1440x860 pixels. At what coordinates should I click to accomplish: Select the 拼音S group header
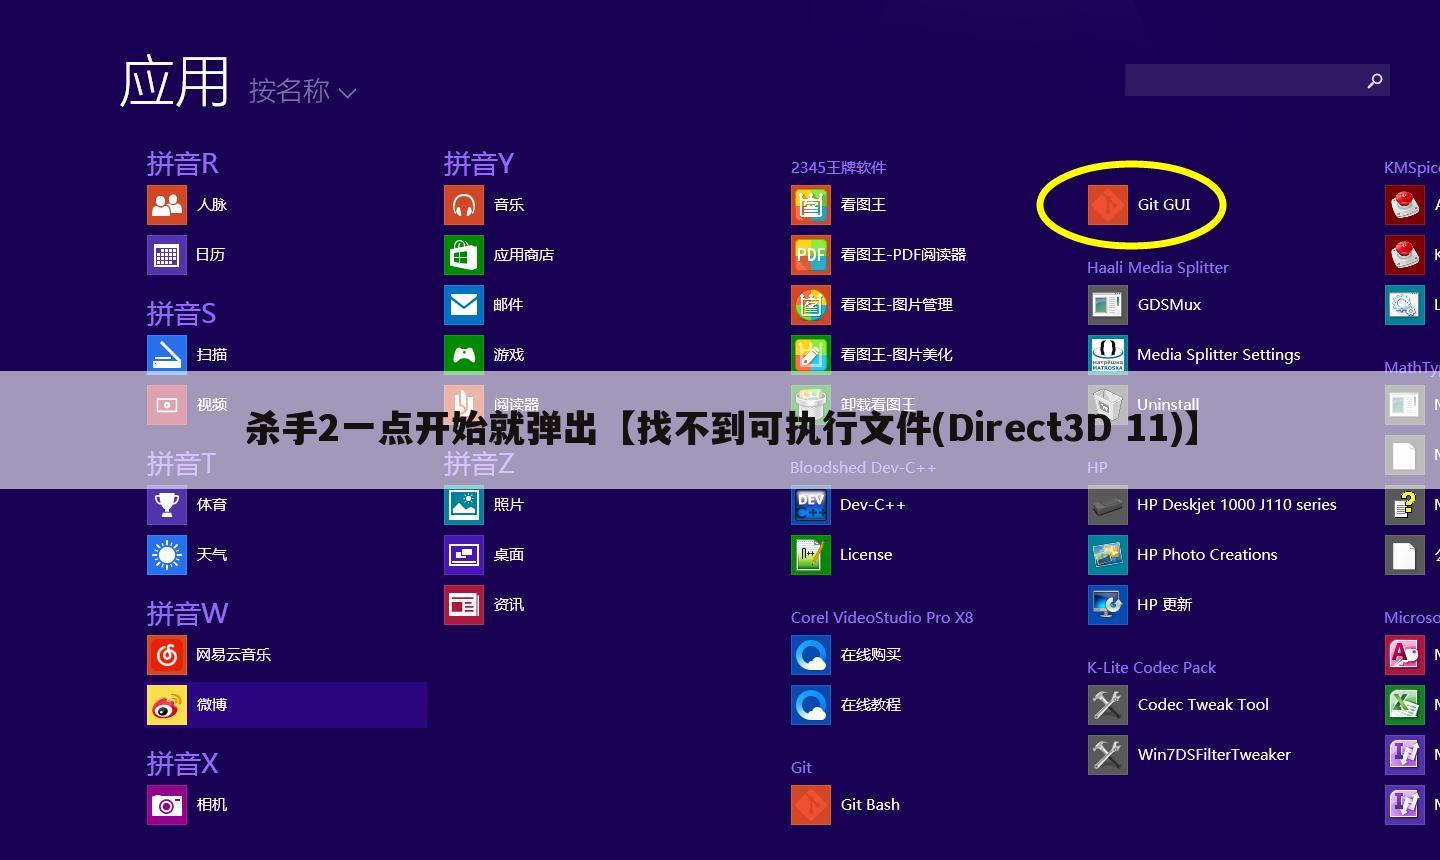click(x=181, y=313)
